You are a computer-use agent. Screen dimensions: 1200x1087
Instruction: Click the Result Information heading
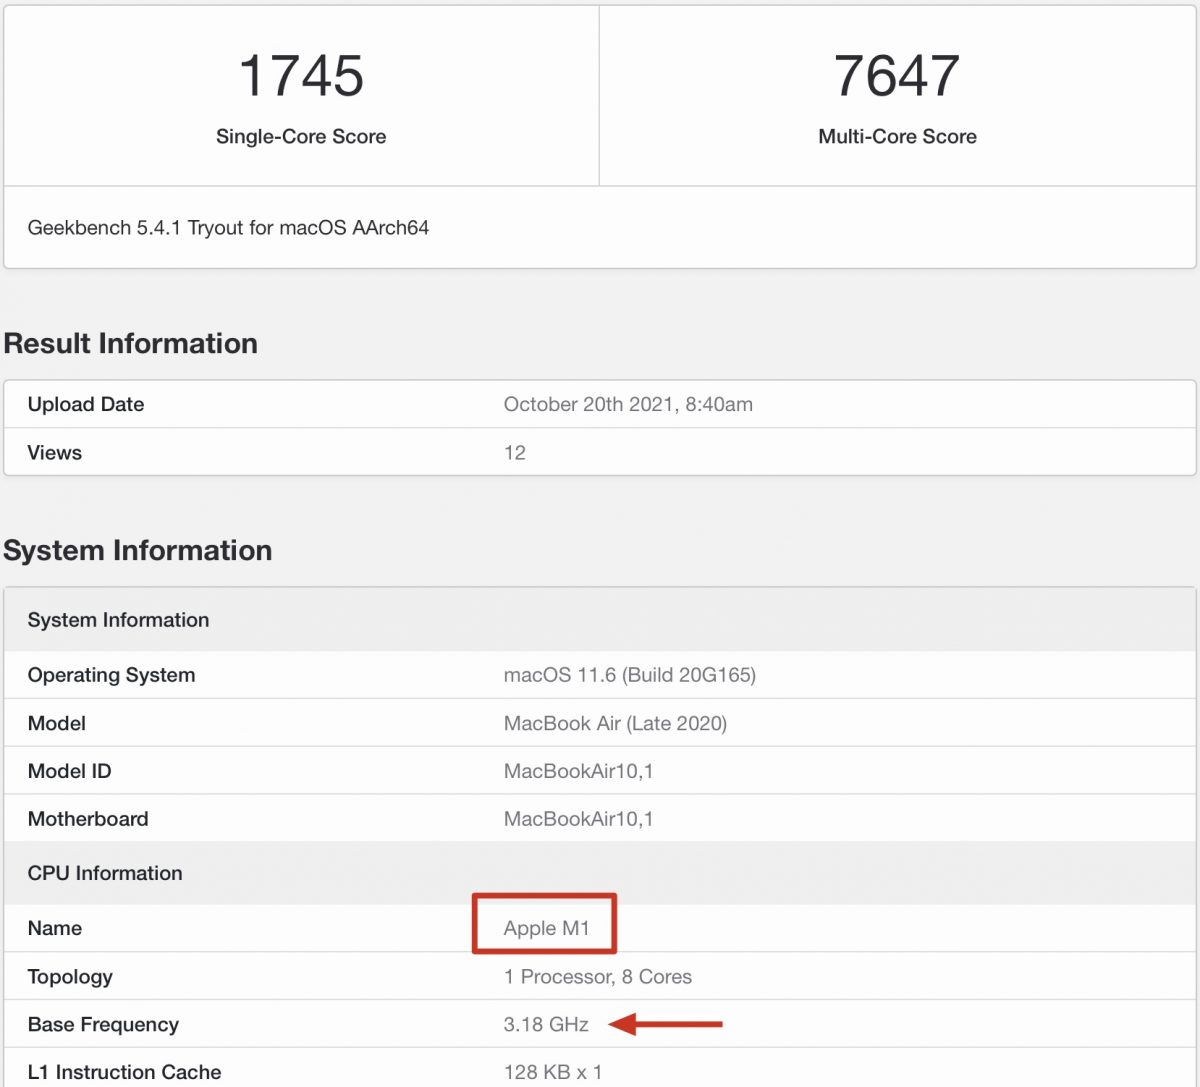[x=131, y=344]
